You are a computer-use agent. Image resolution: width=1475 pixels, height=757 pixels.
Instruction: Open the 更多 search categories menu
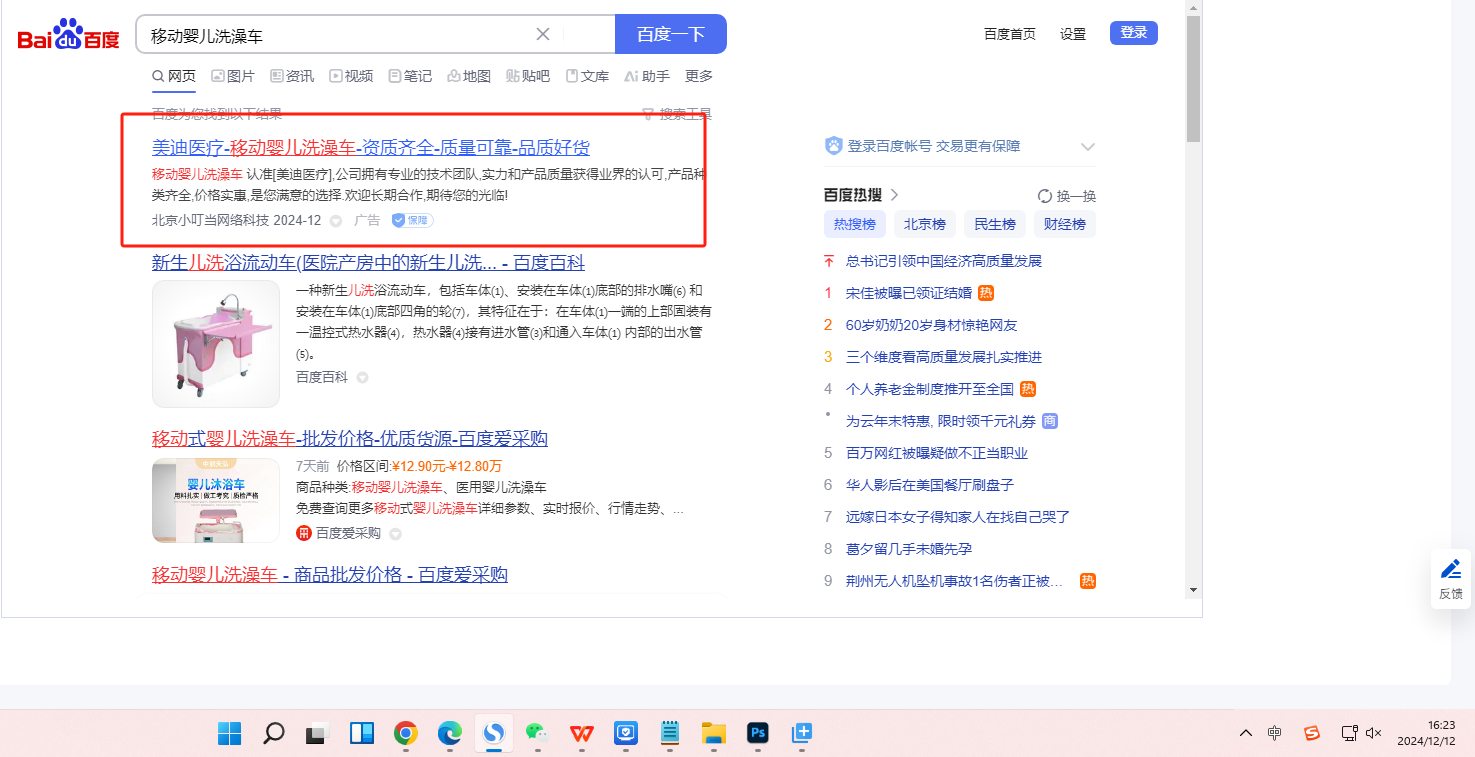pyautogui.click(x=699, y=76)
